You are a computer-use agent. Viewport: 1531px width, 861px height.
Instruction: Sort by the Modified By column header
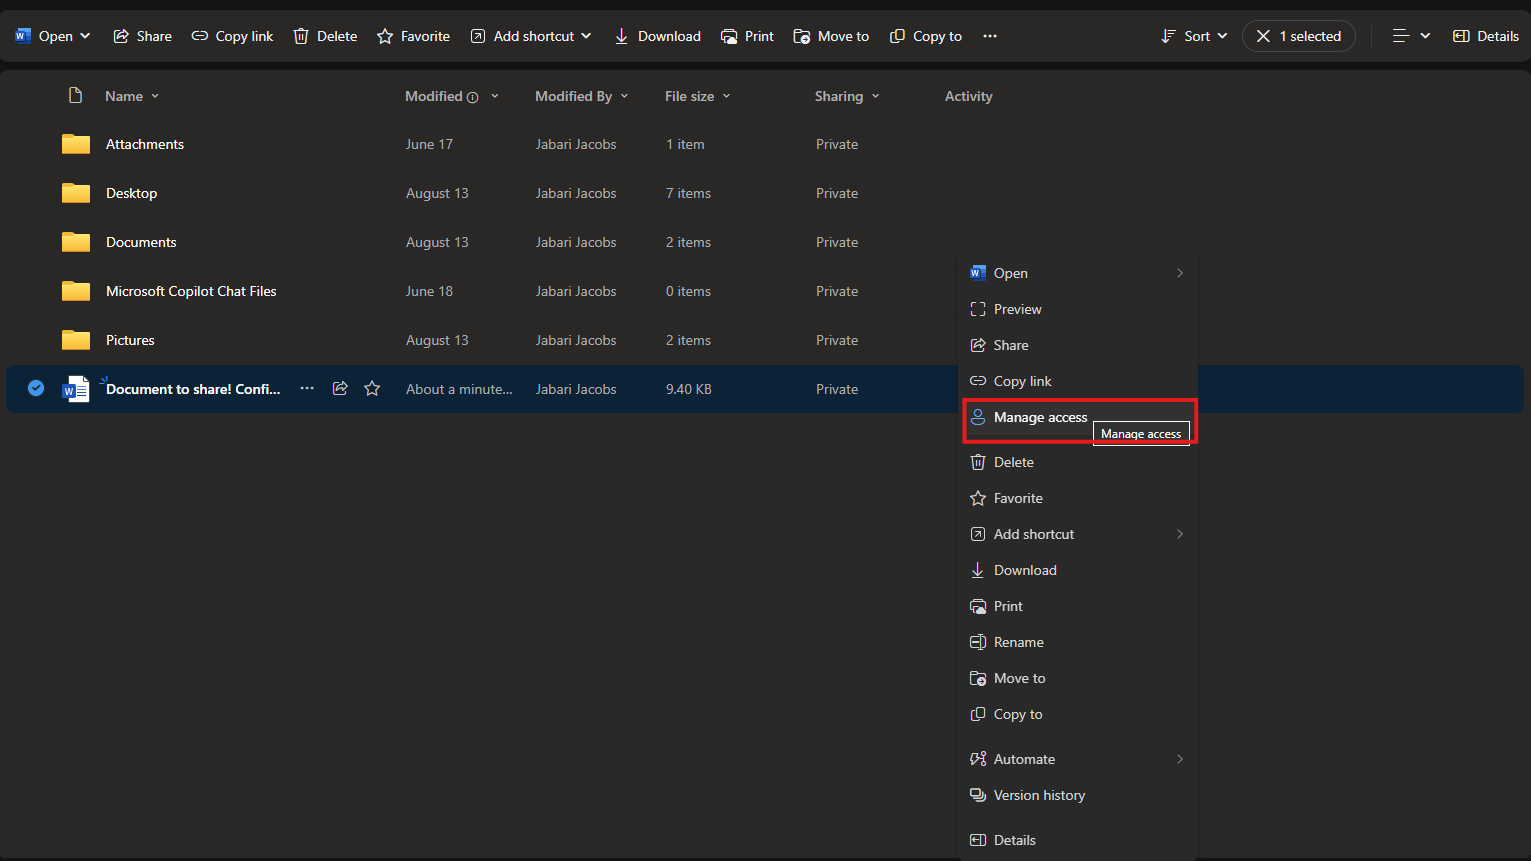tap(574, 97)
